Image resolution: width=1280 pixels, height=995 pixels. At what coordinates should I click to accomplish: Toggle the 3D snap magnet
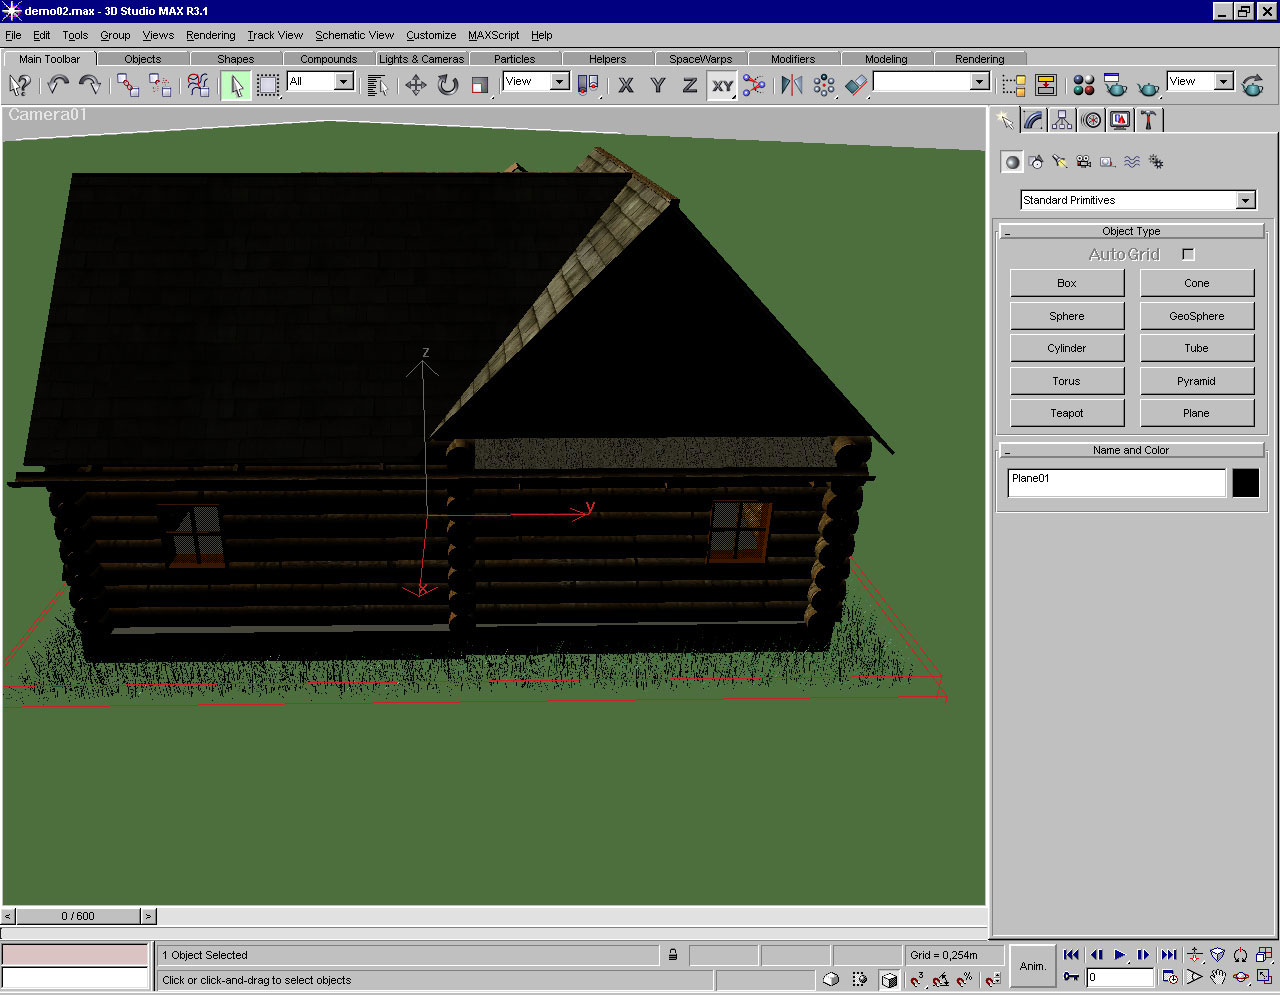(917, 980)
